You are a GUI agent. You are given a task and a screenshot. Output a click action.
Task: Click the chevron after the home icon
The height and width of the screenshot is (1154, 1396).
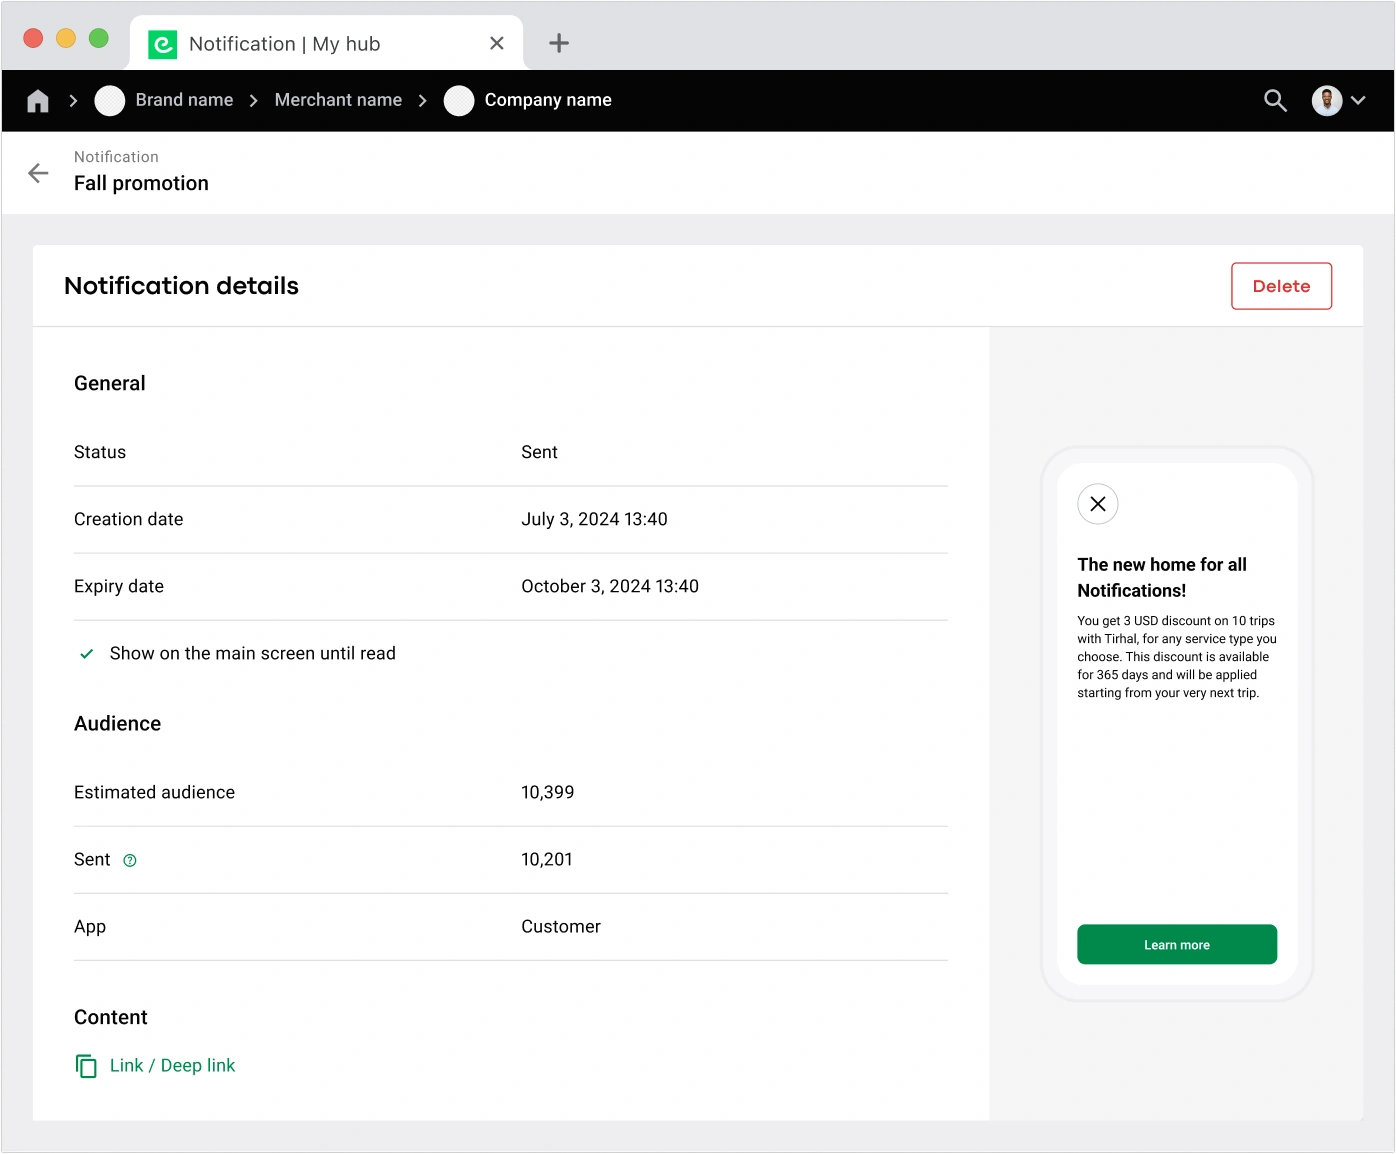pos(73,101)
